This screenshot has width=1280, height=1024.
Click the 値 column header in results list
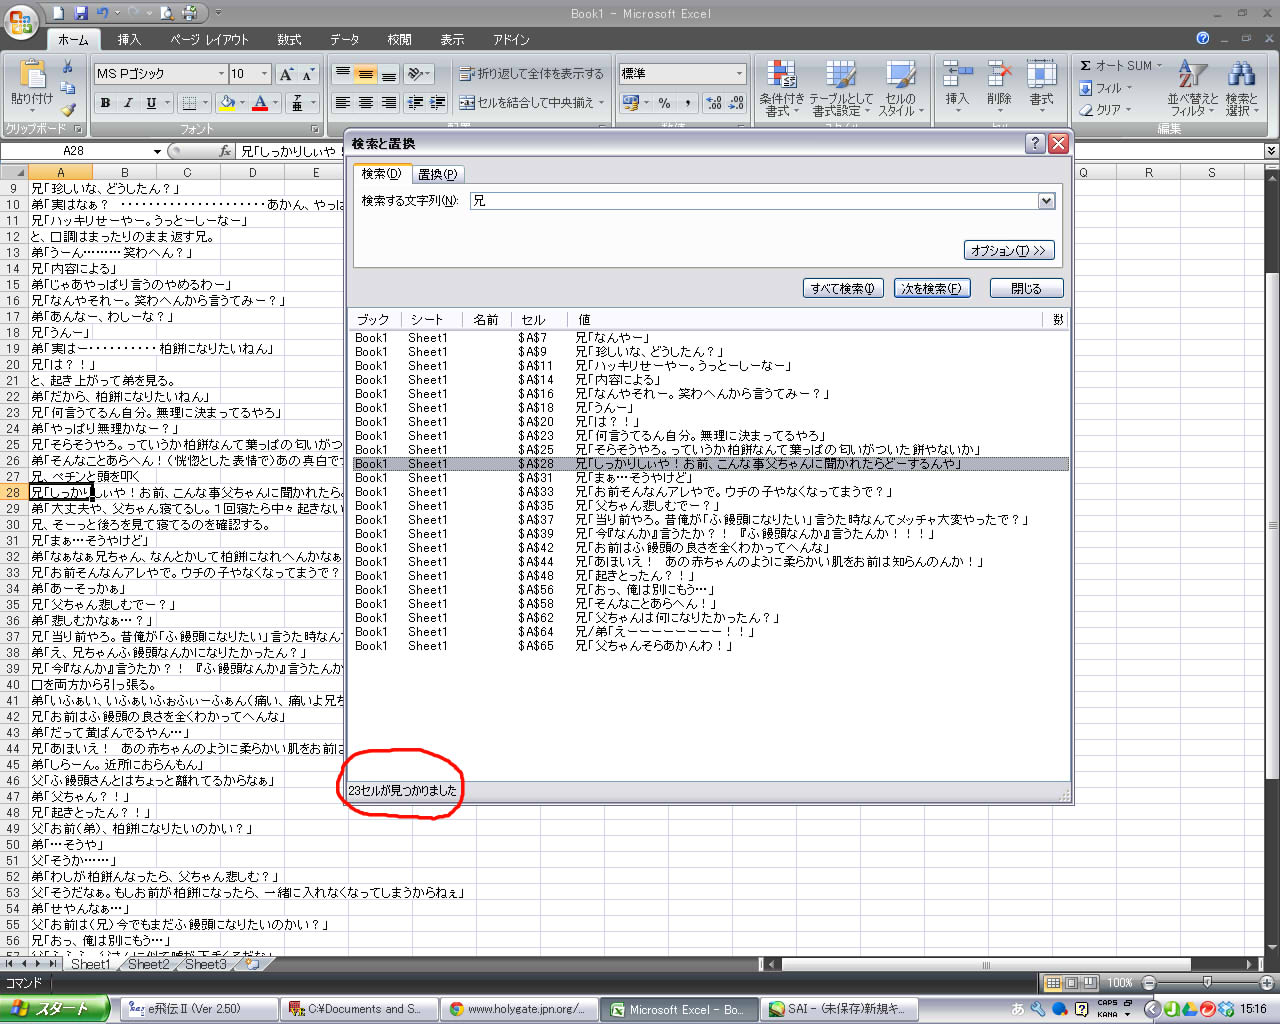(584, 319)
